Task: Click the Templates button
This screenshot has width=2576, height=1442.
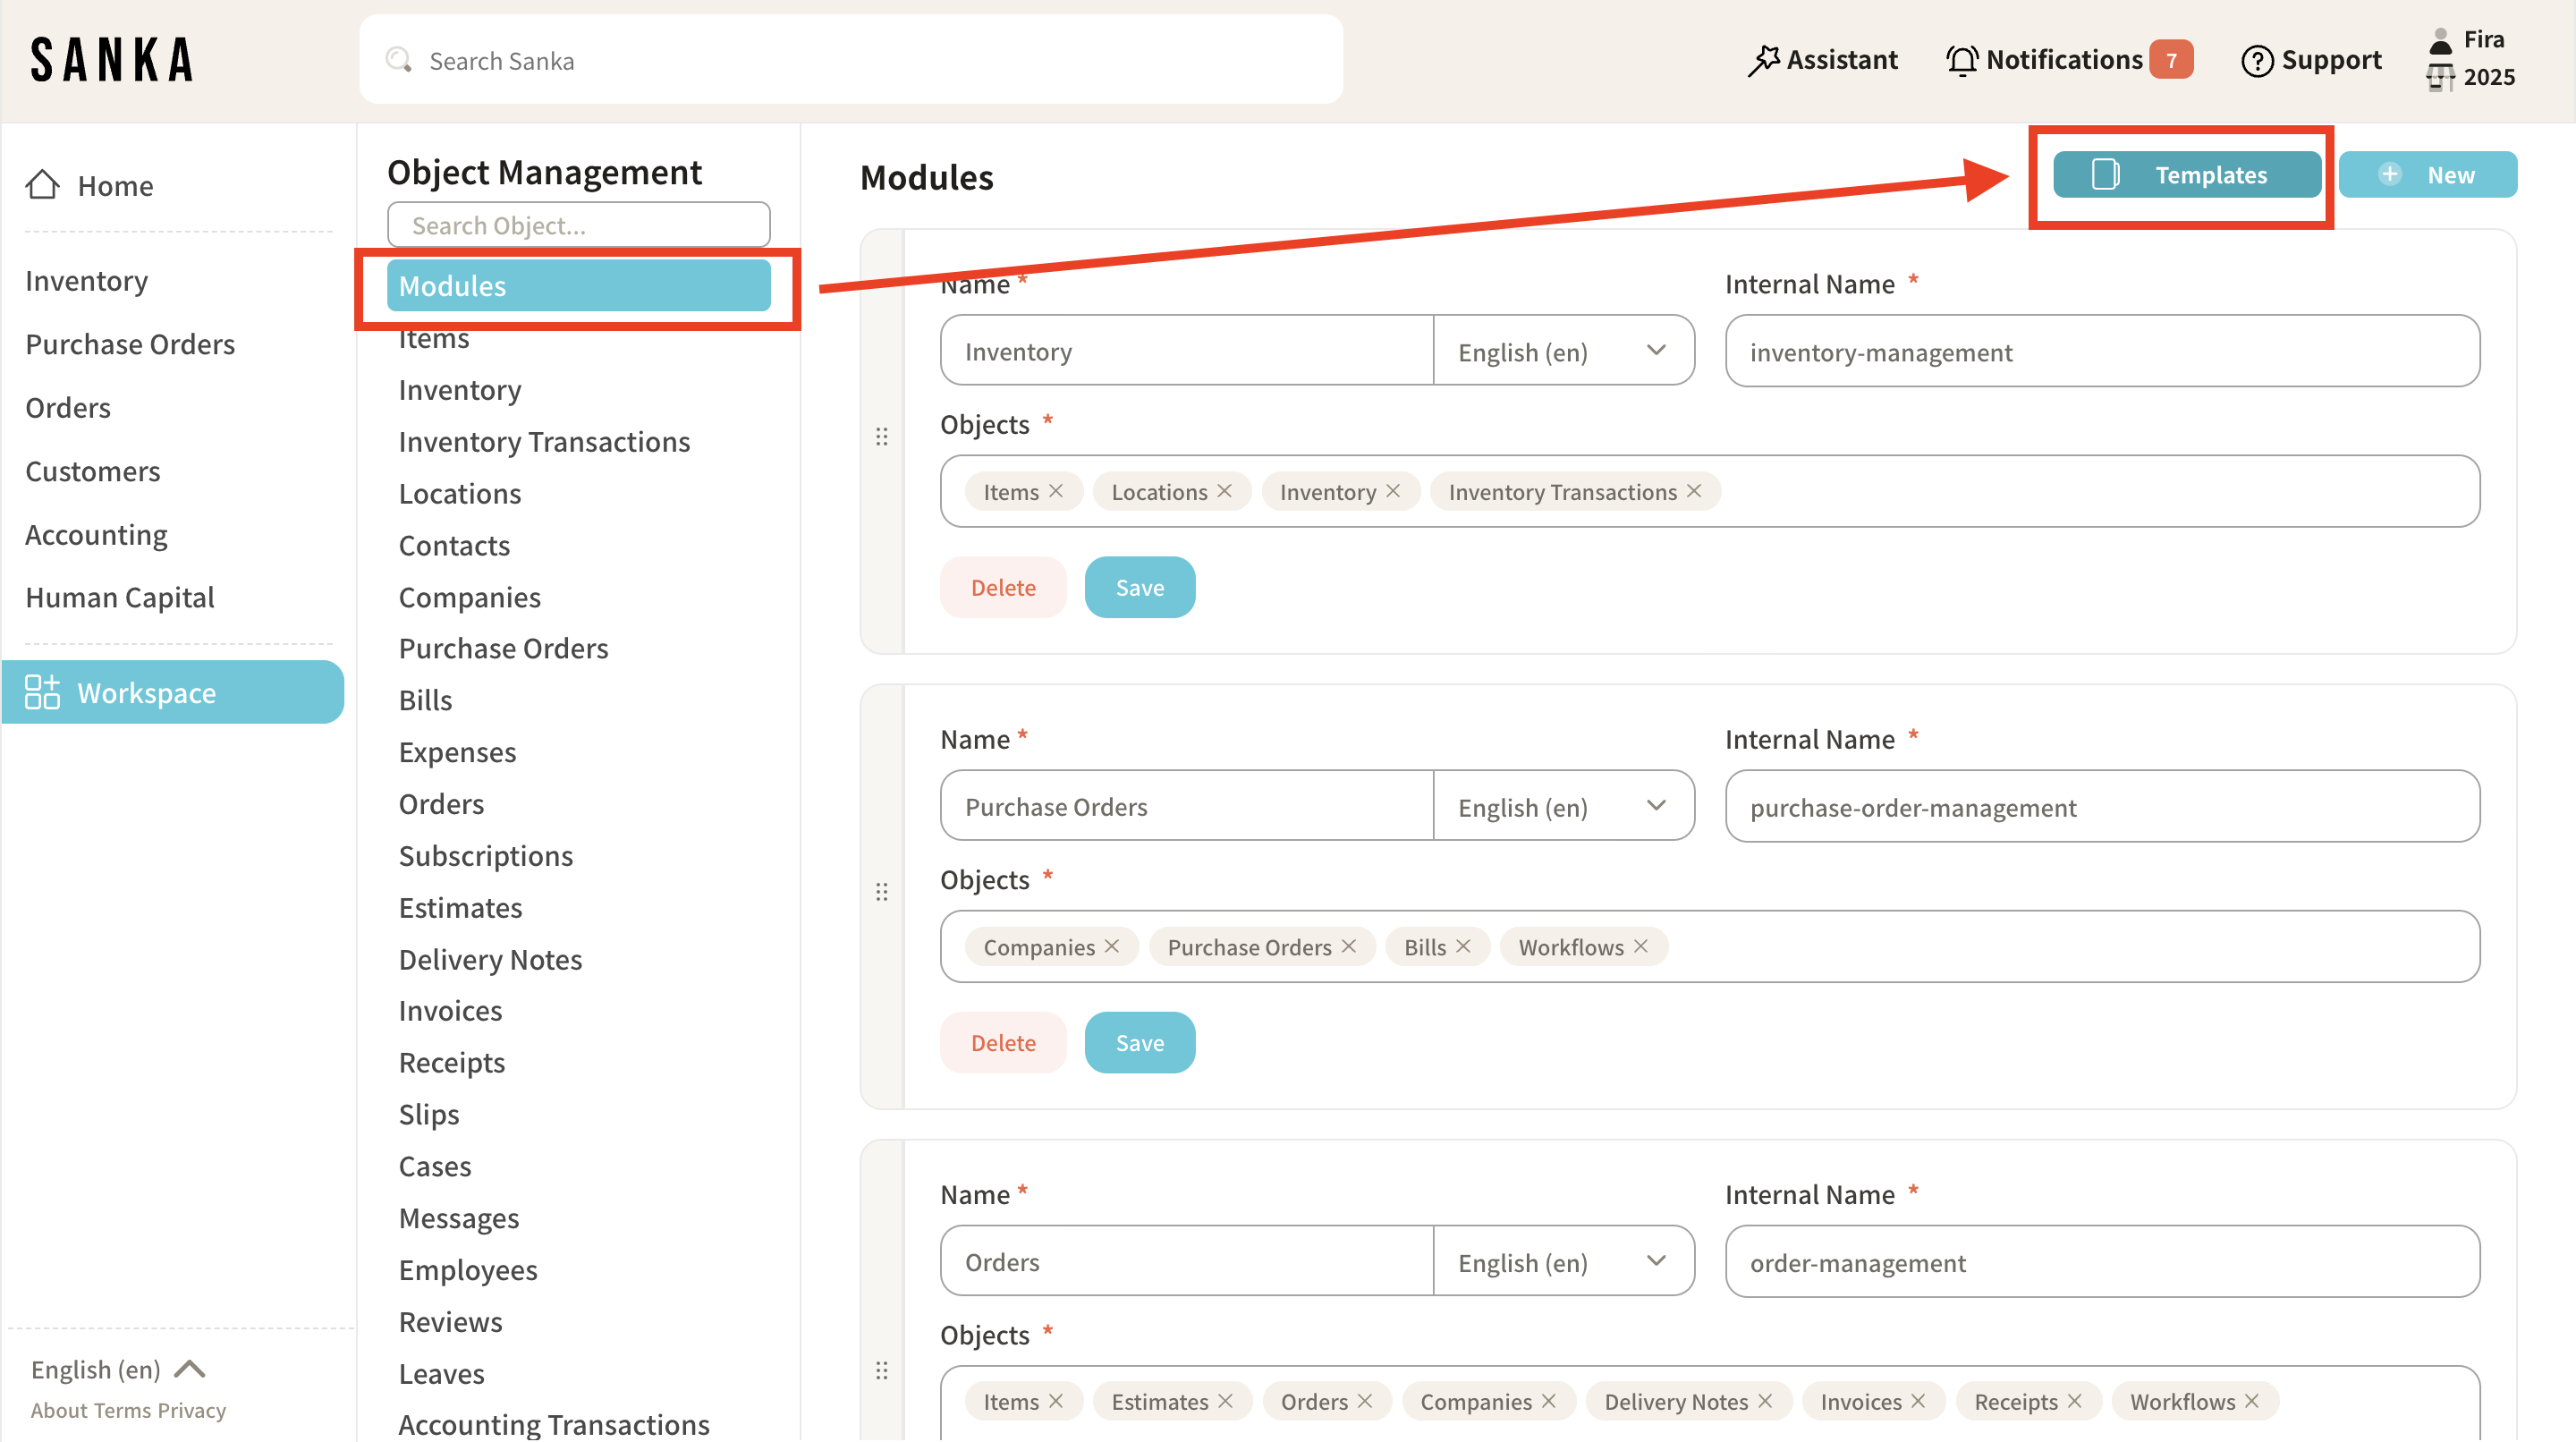Action: [x=2186, y=175]
